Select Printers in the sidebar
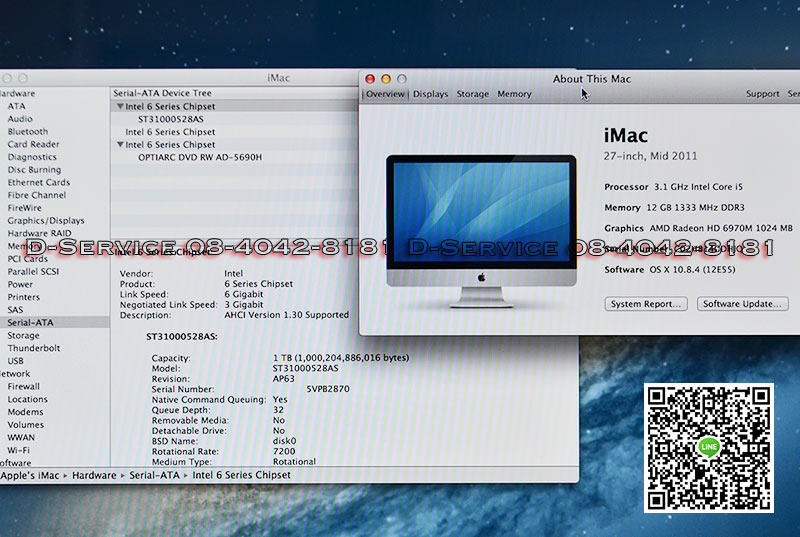Image resolution: width=800 pixels, height=537 pixels. 23,297
